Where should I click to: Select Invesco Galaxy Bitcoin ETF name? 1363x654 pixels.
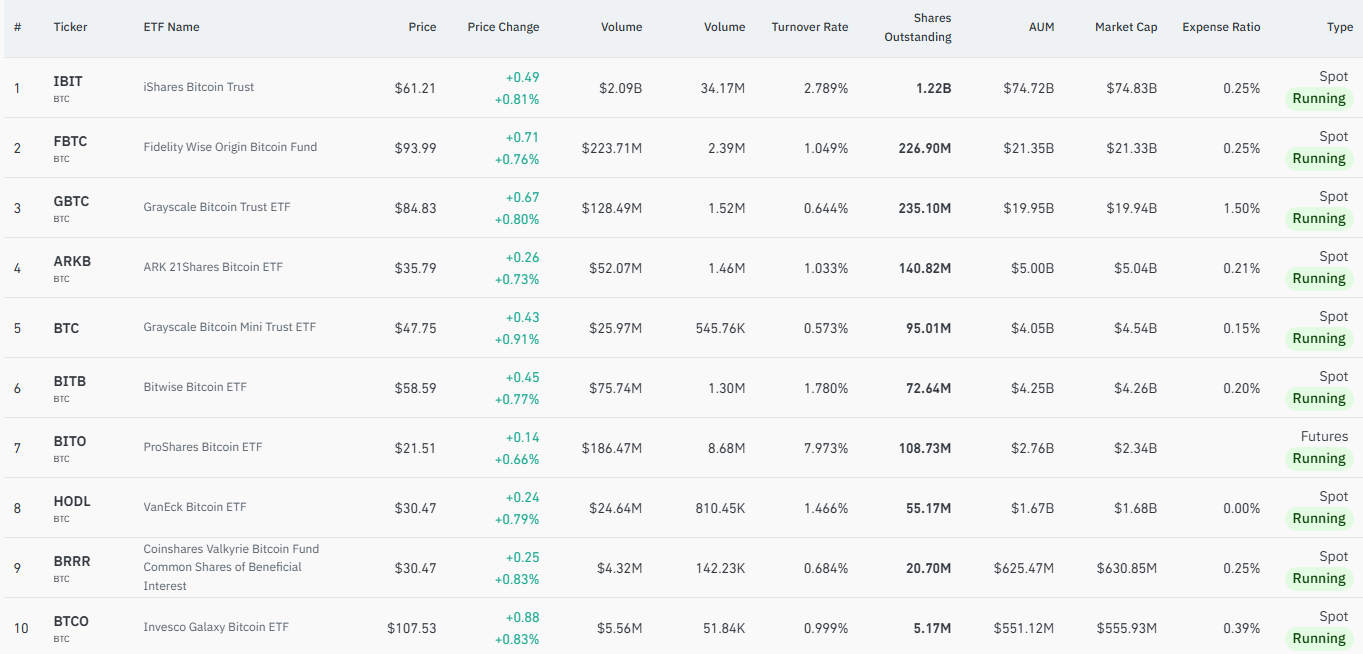[x=216, y=627]
